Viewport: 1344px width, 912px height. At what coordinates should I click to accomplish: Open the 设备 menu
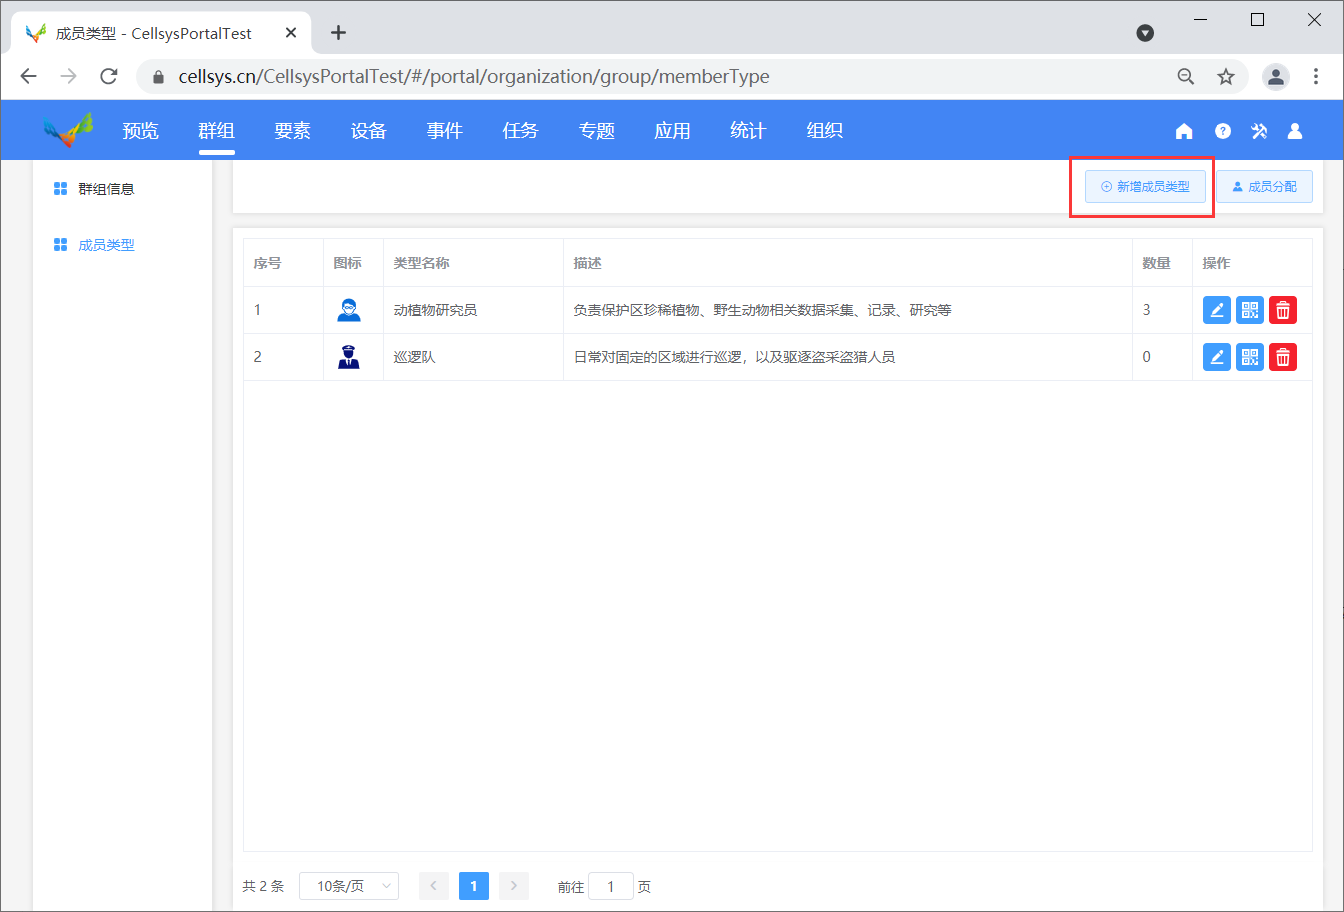click(x=369, y=131)
